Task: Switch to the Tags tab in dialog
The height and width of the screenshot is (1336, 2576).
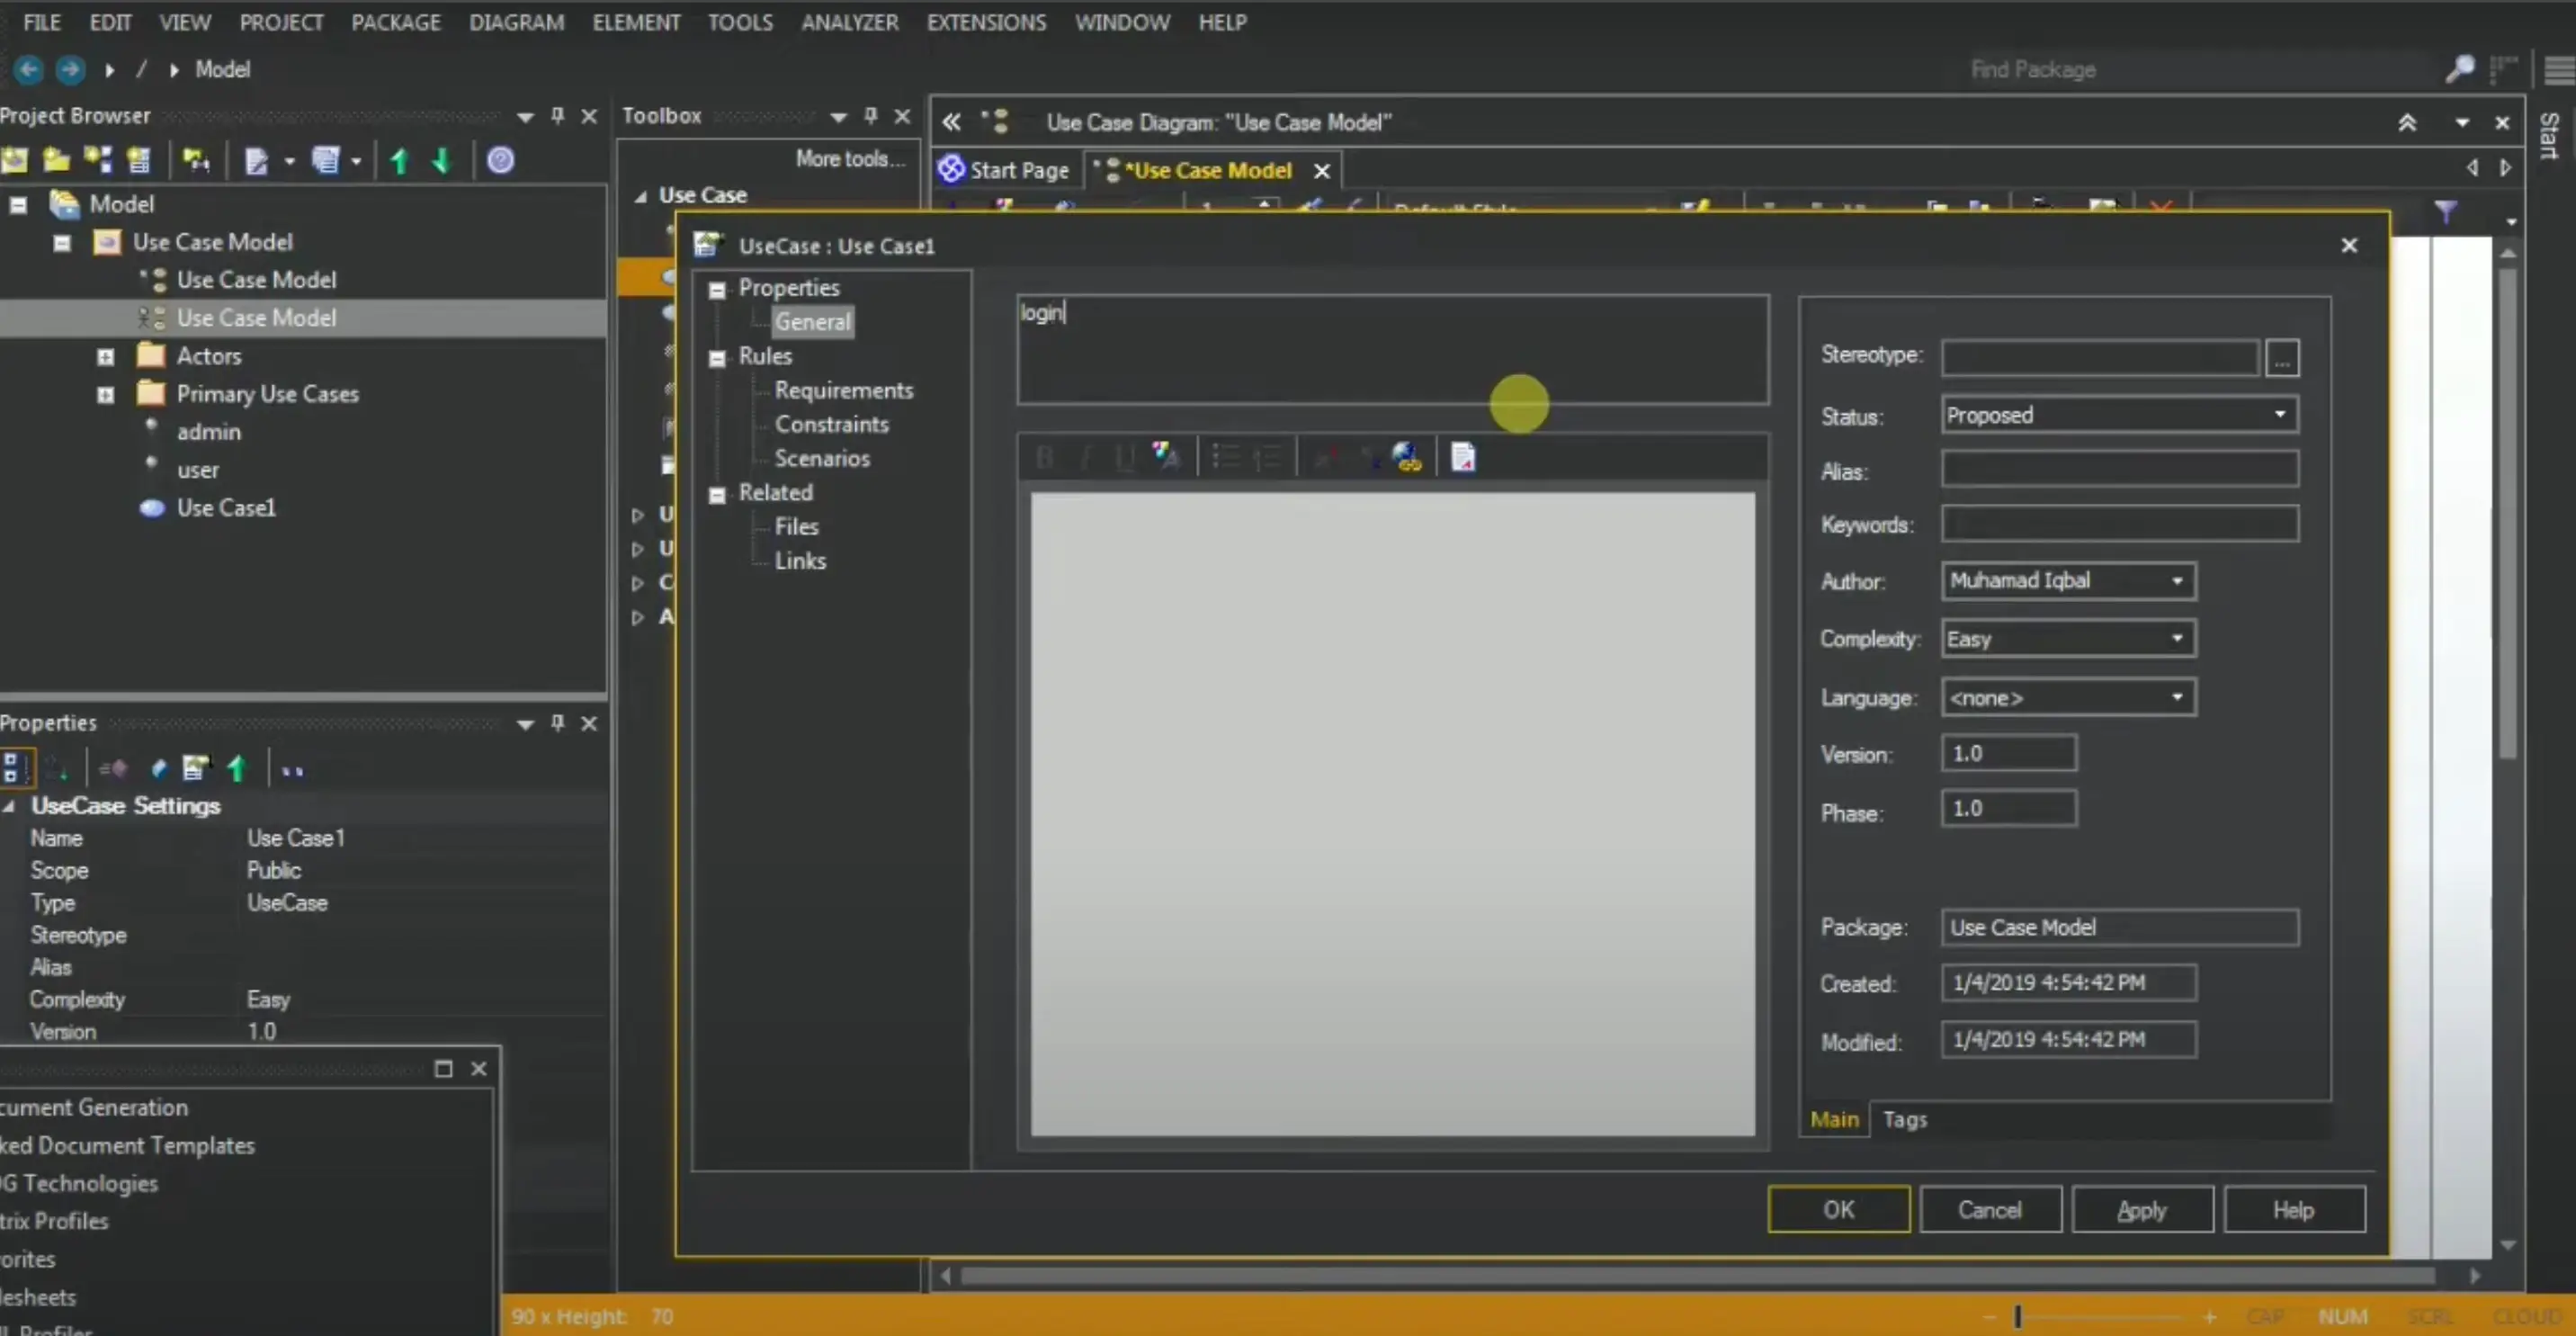Action: [1904, 1119]
